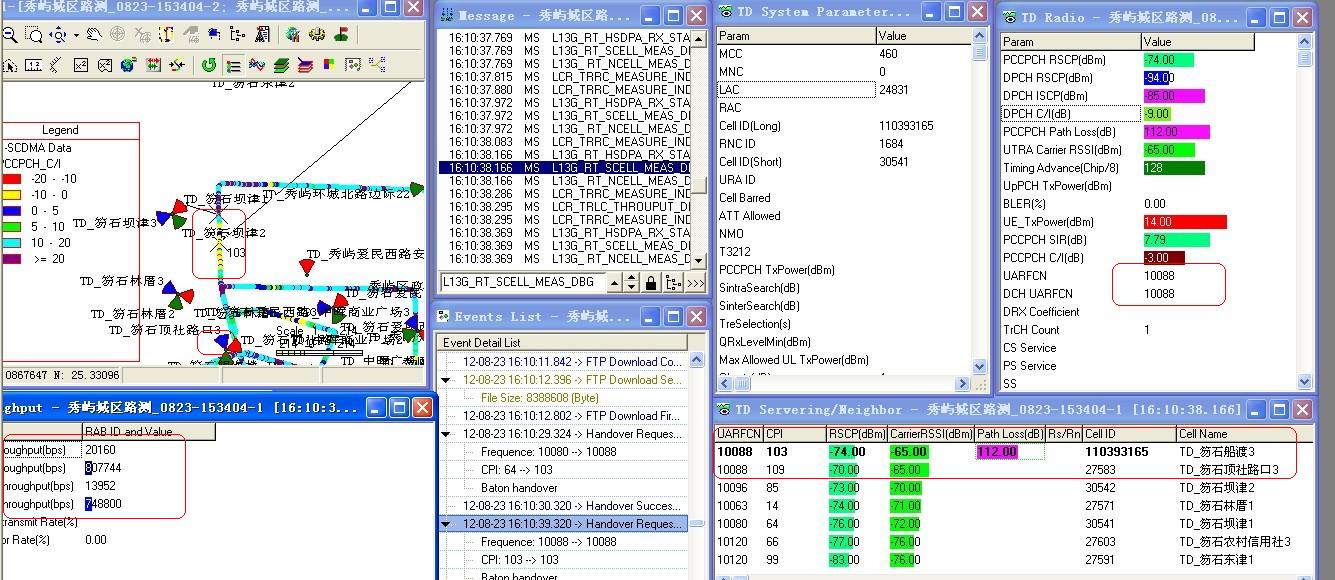Click the RAB ID and Value column header
Viewport: 1335px width, 580px height.
(148, 432)
